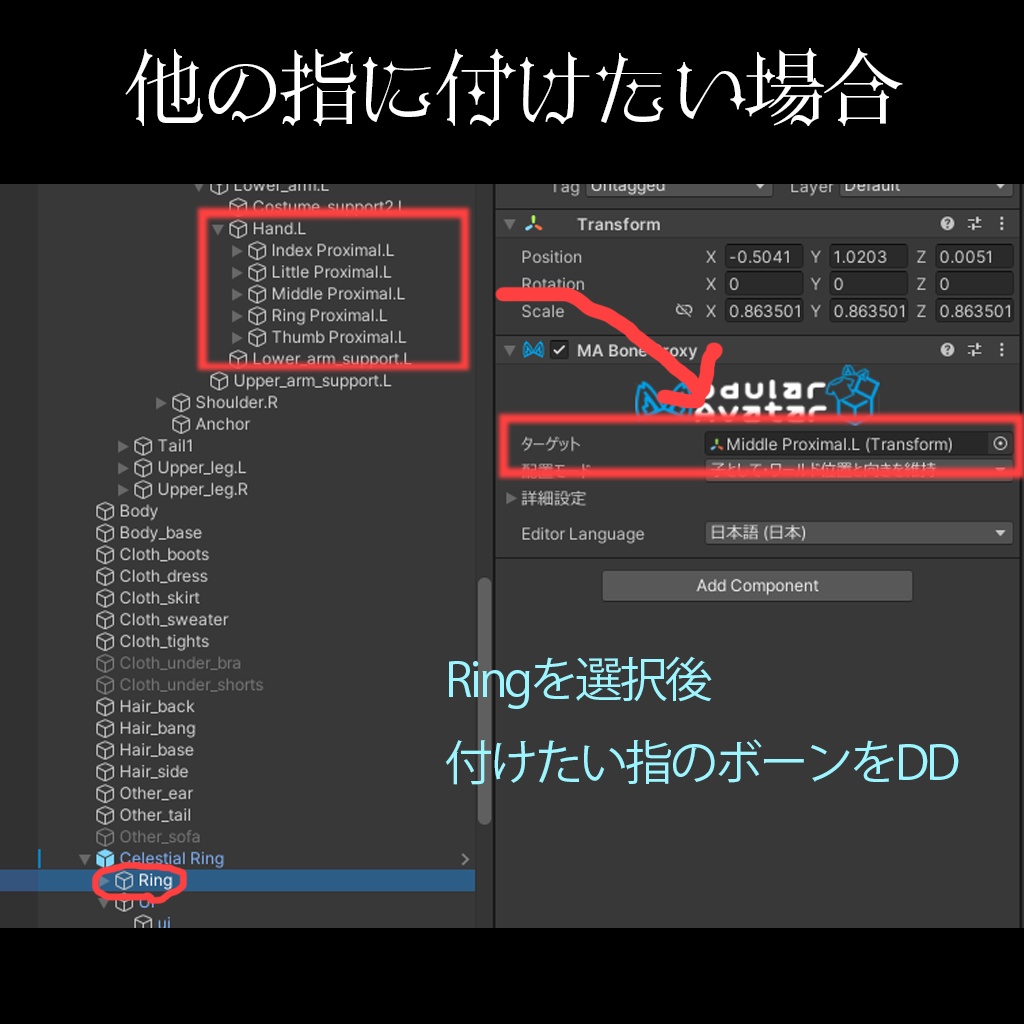Screen dimensions: 1024x1024
Task: Click the Thumb Proximal.L cube icon
Action: pyautogui.click(x=257, y=338)
